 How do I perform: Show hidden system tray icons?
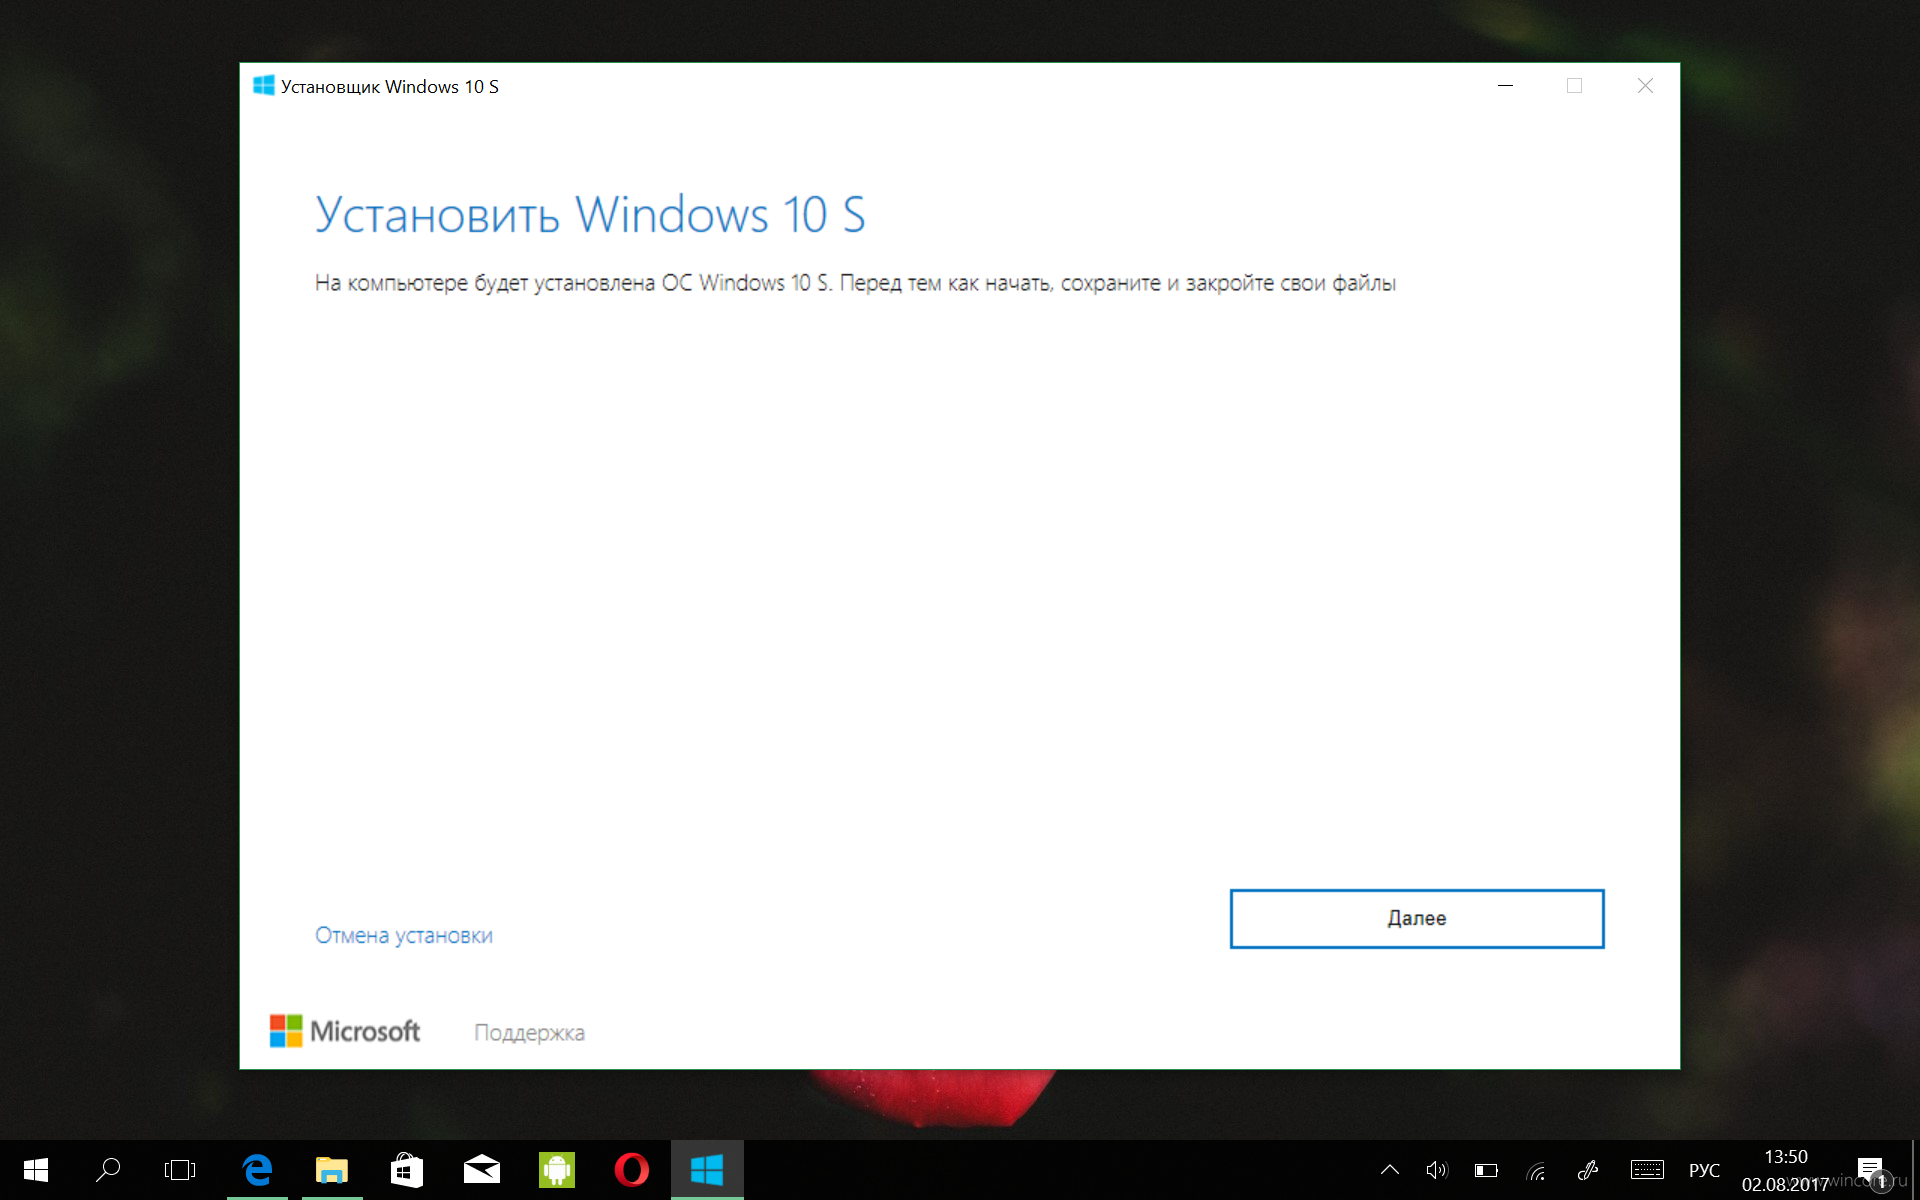coord(1390,1170)
